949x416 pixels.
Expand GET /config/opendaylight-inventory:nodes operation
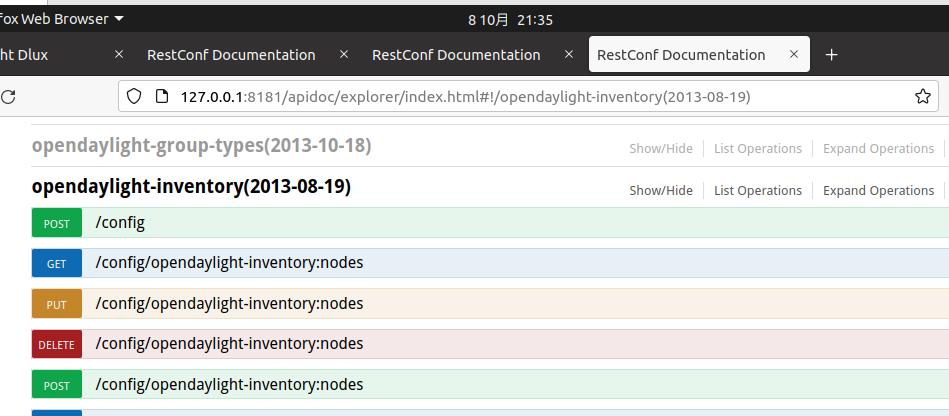tap(229, 263)
